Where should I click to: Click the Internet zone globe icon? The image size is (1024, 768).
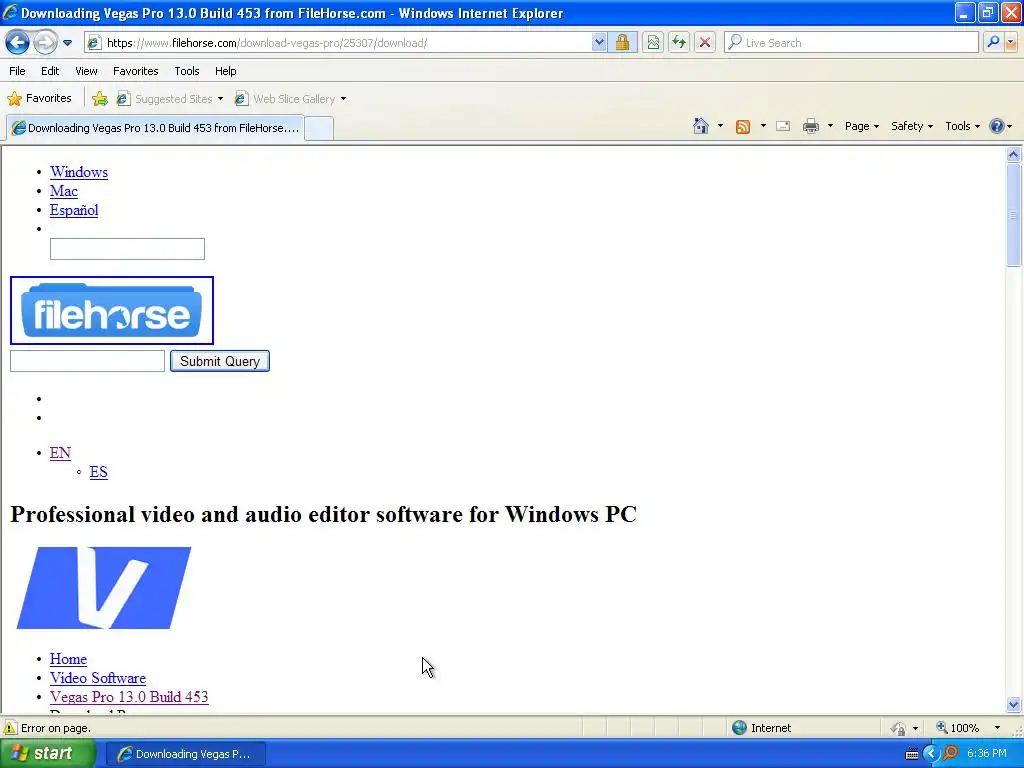point(739,728)
